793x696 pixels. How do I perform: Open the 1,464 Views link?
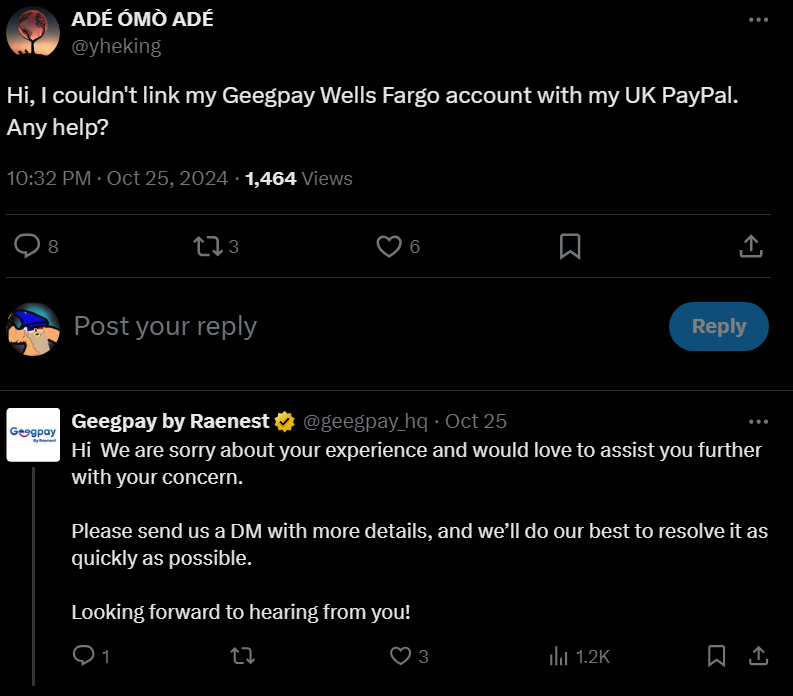click(x=298, y=178)
